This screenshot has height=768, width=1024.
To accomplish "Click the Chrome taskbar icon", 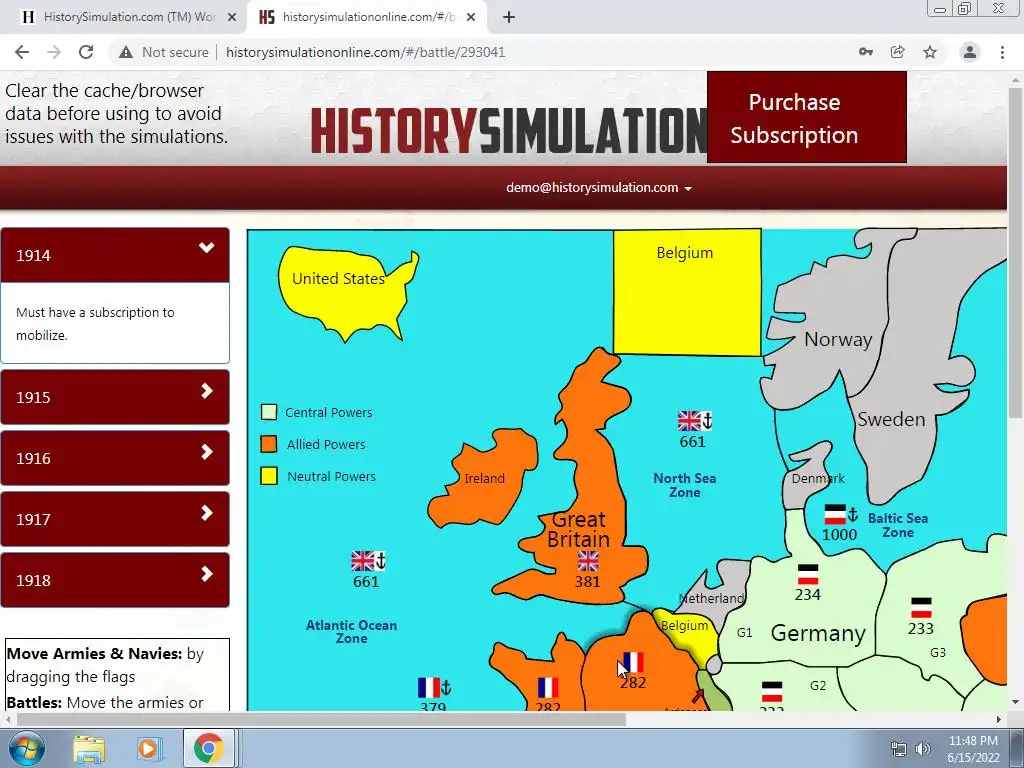I will click(208, 748).
